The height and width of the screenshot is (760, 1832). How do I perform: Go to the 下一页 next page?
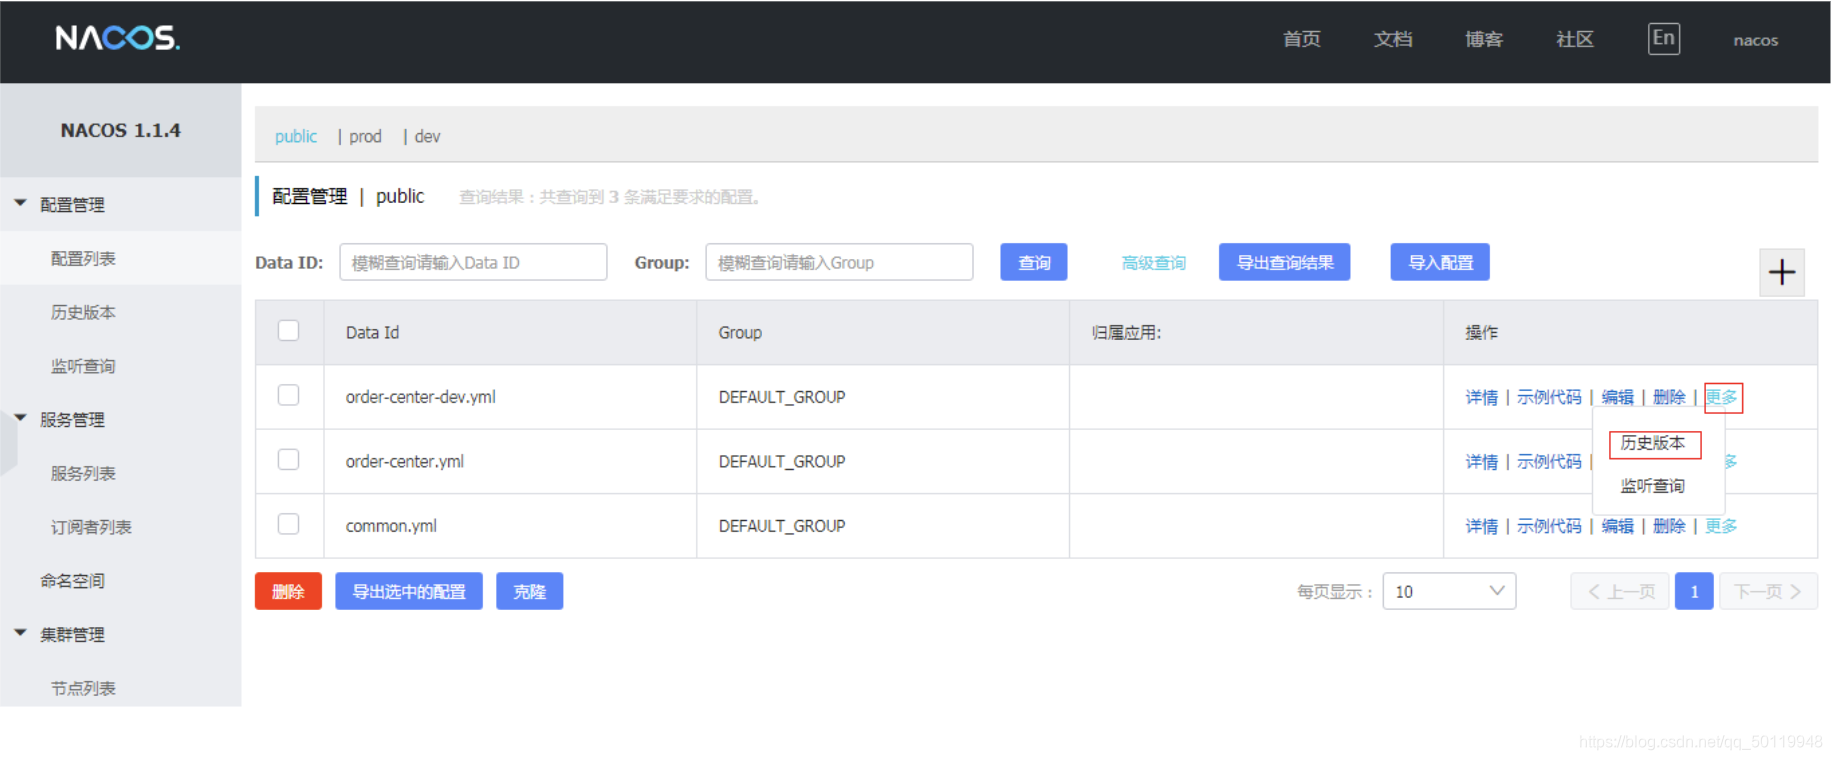1768,591
